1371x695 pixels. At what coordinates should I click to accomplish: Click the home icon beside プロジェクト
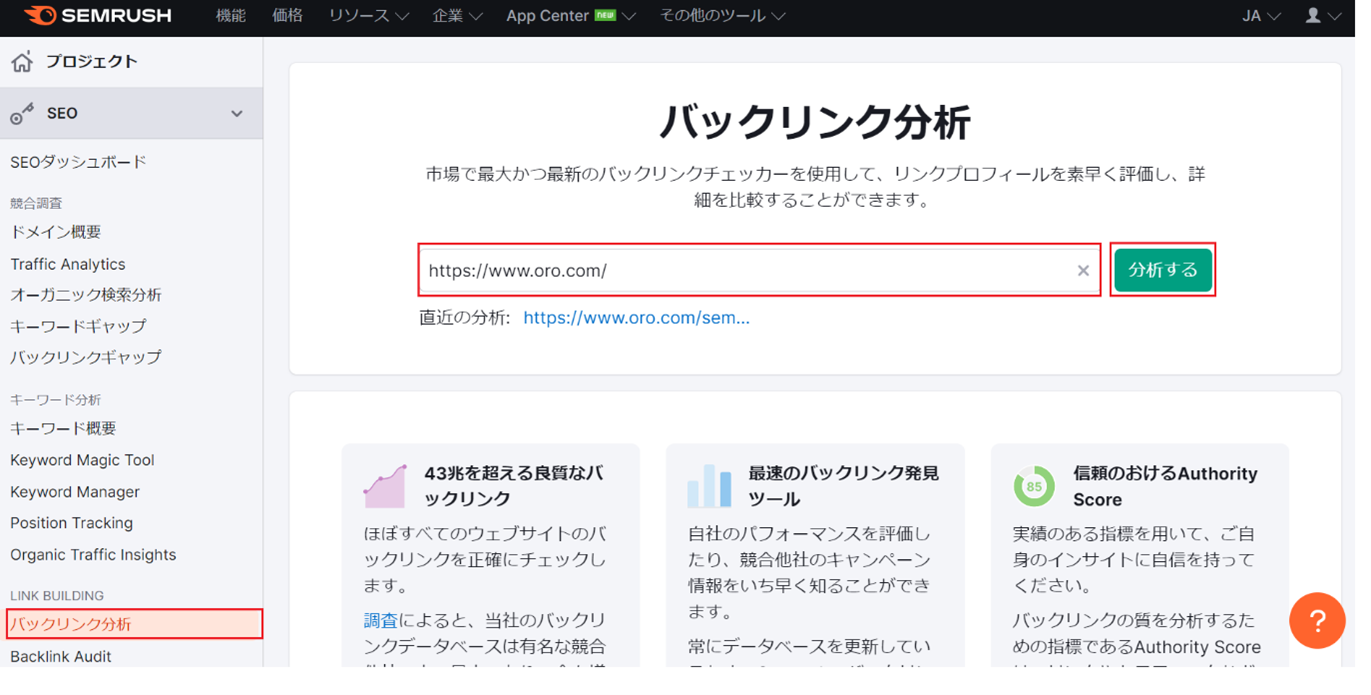click(22, 62)
